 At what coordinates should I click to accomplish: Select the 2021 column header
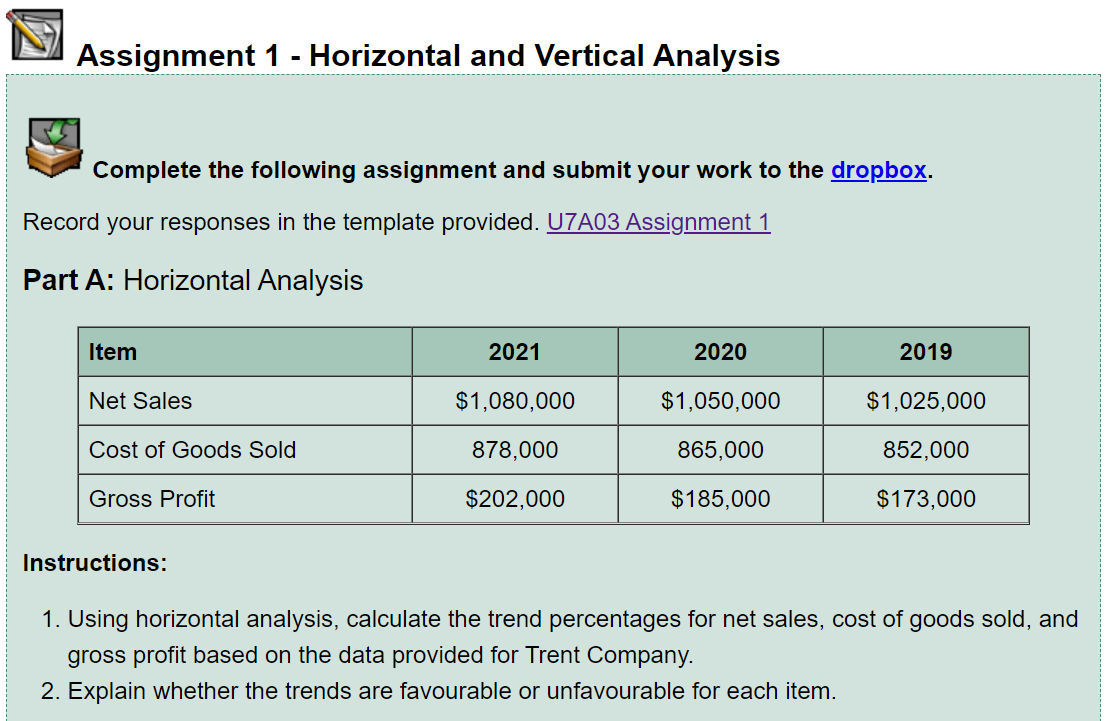point(515,352)
